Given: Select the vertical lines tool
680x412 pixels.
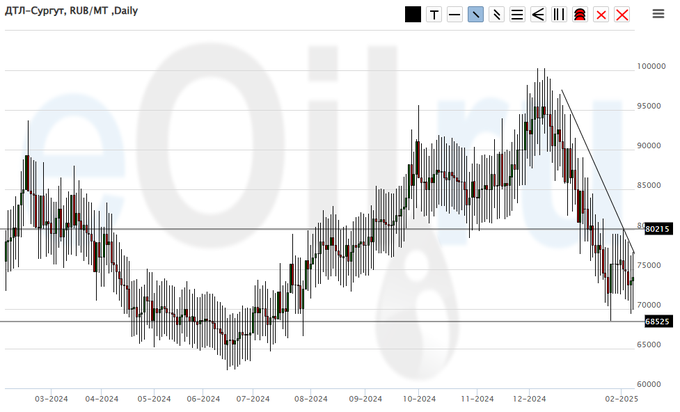Looking at the screenshot, I should click(559, 14).
